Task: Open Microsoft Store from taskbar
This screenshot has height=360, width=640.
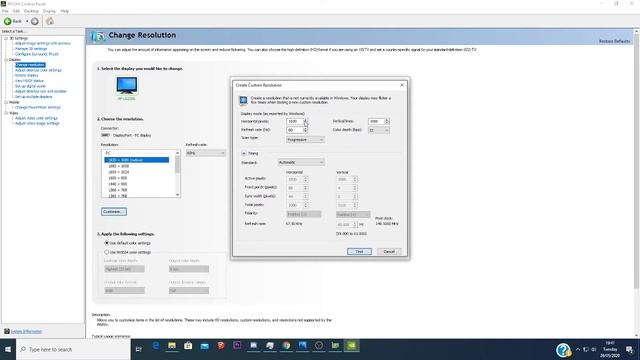Action: pyautogui.click(x=188, y=346)
